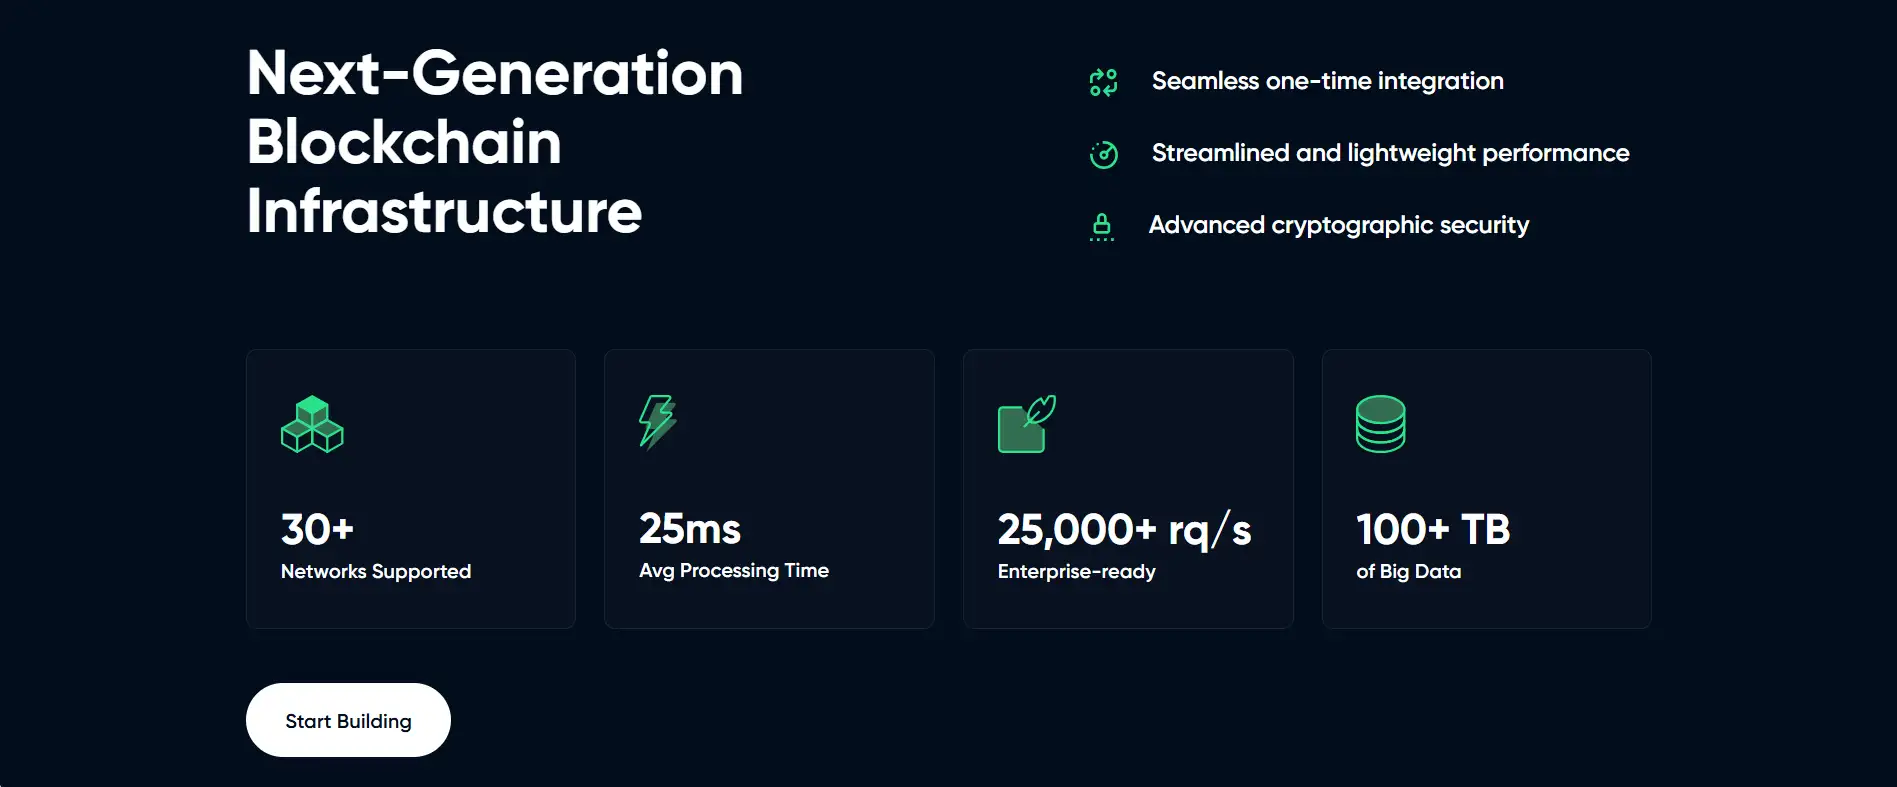
Task: Click the "Seamless one-time integration" text
Action: coord(1327,81)
